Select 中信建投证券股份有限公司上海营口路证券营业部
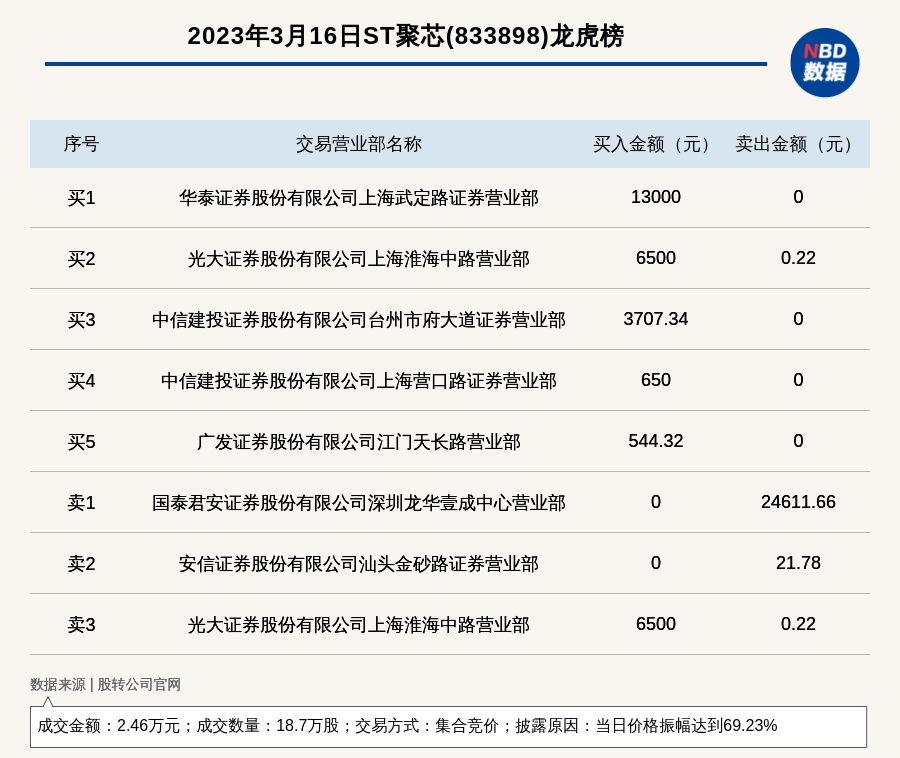 (x=359, y=381)
